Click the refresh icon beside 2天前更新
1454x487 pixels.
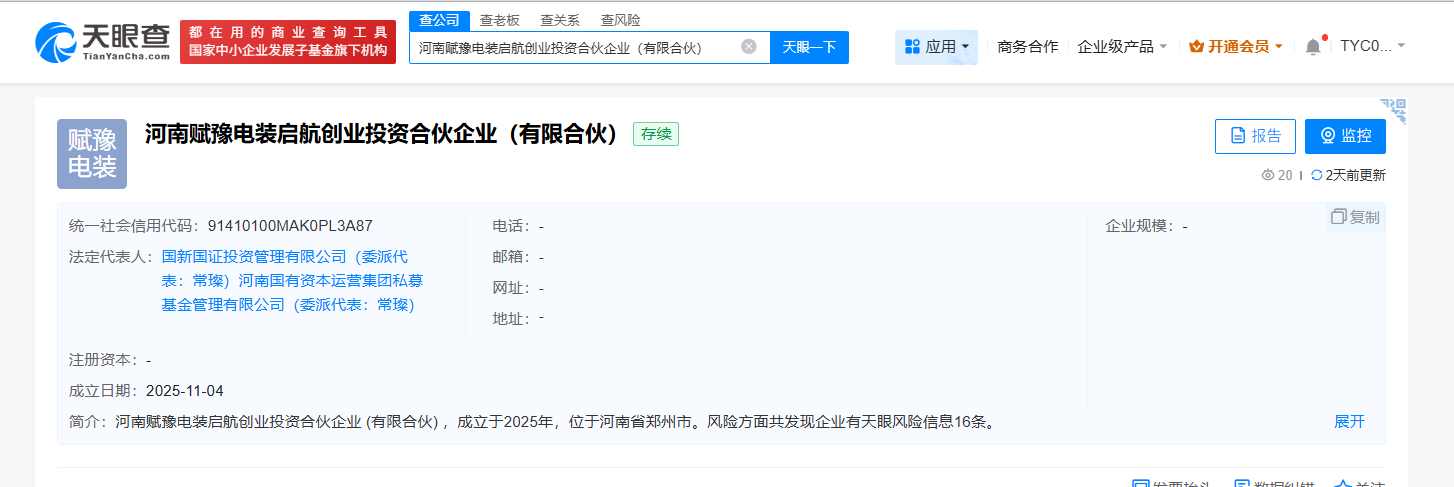click(1316, 175)
